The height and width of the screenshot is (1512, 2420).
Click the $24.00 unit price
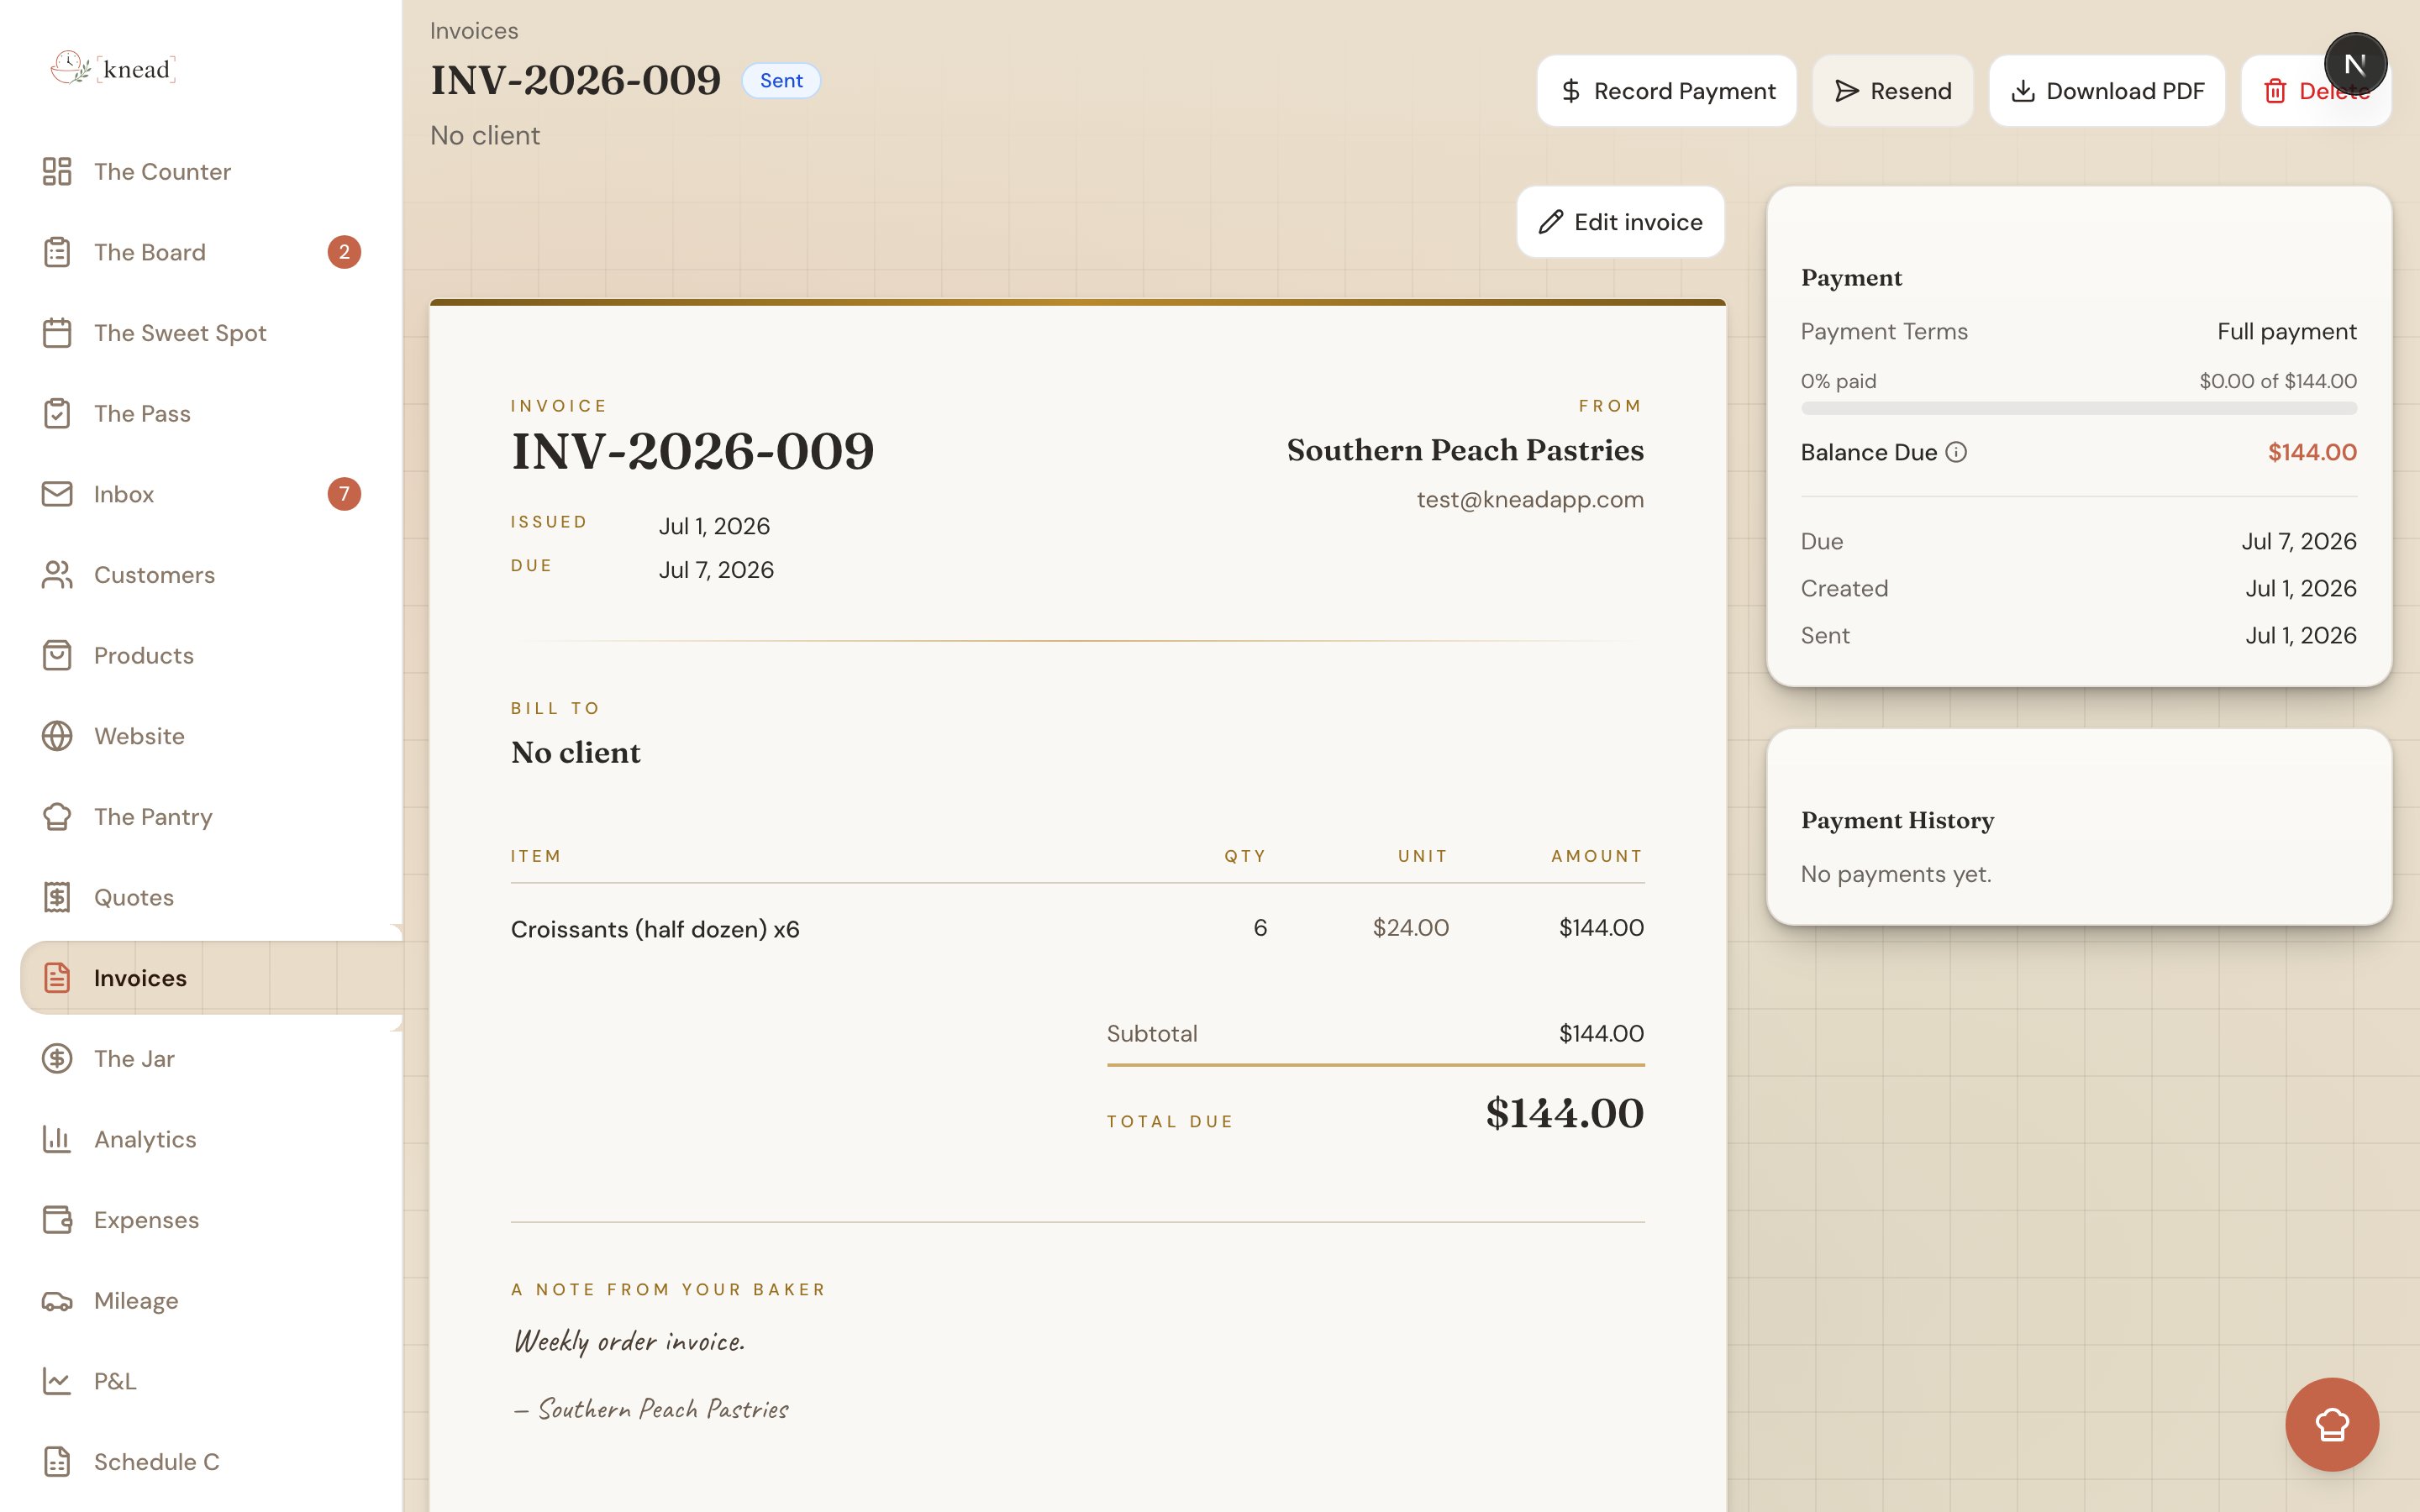pos(1410,927)
